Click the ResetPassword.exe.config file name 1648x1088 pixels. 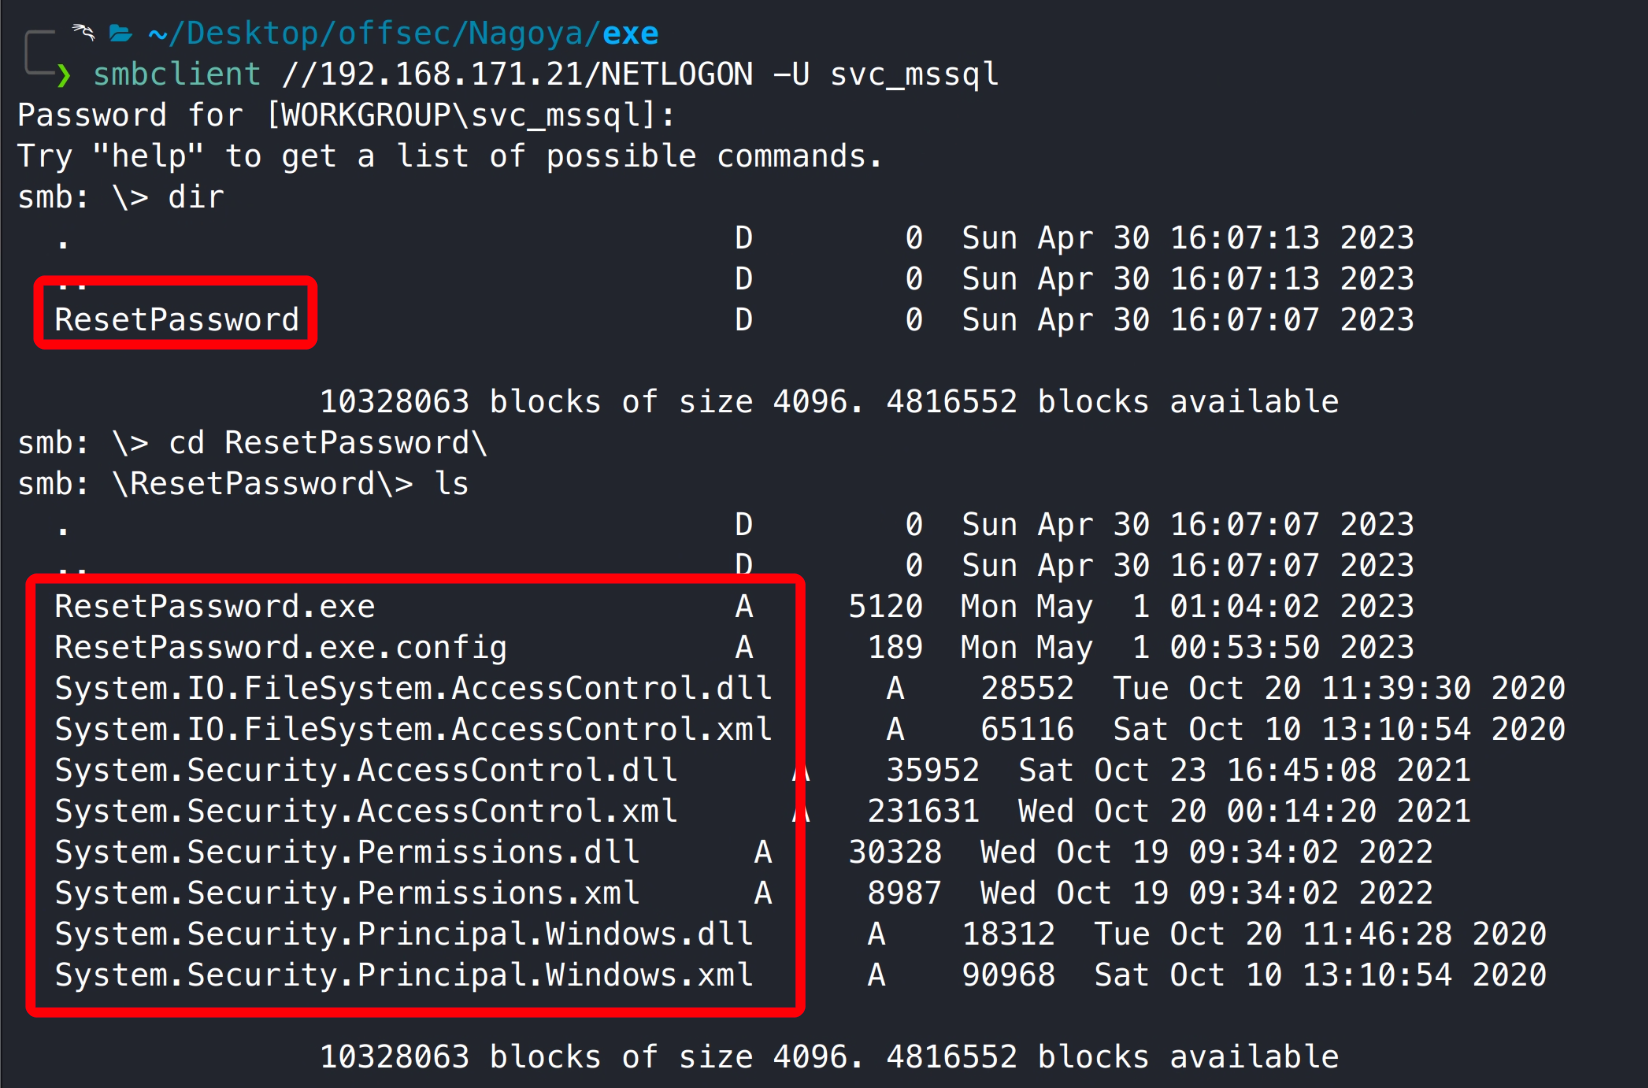(x=281, y=648)
